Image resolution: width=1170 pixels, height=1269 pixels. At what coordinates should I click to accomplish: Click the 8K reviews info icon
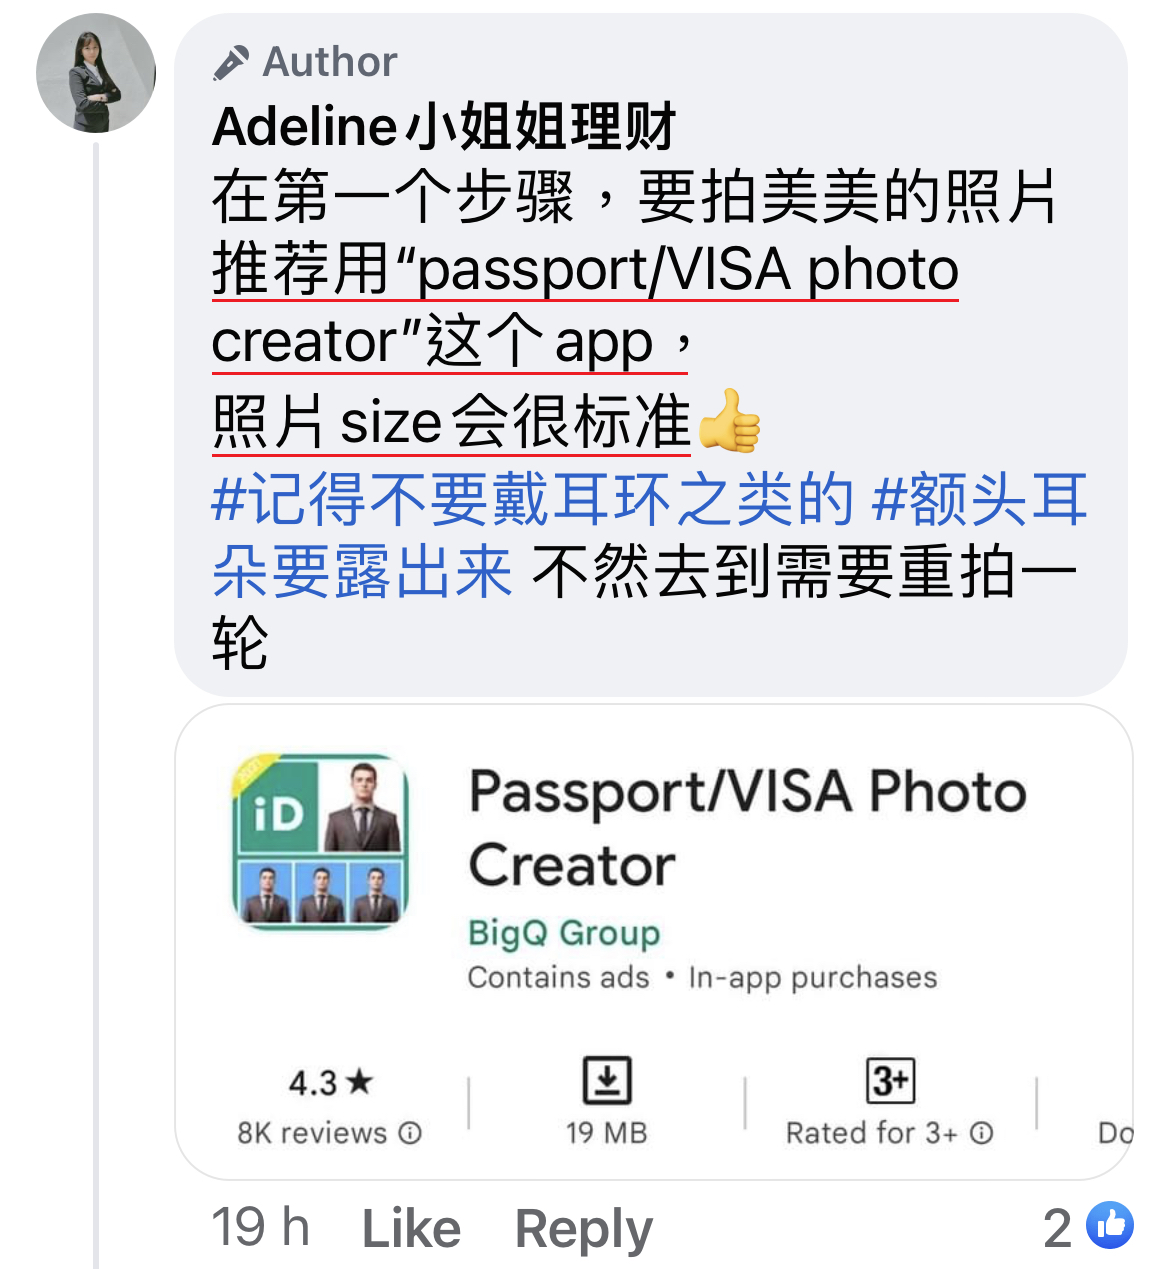[x=410, y=1133]
